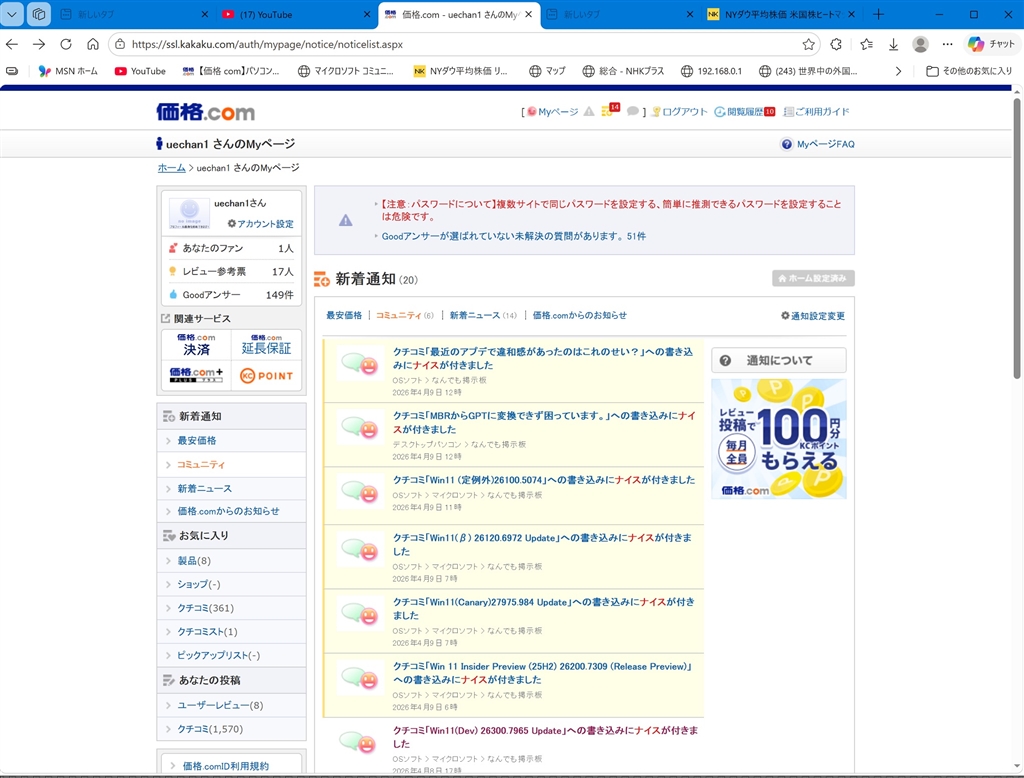1024x778 pixels.
Task: View レビュー参考票 count row
Action: 232,271
